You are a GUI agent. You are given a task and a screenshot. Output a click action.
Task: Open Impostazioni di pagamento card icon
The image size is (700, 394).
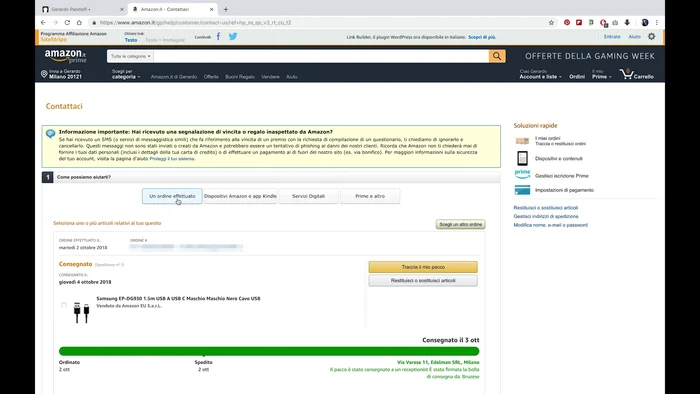pos(522,190)
